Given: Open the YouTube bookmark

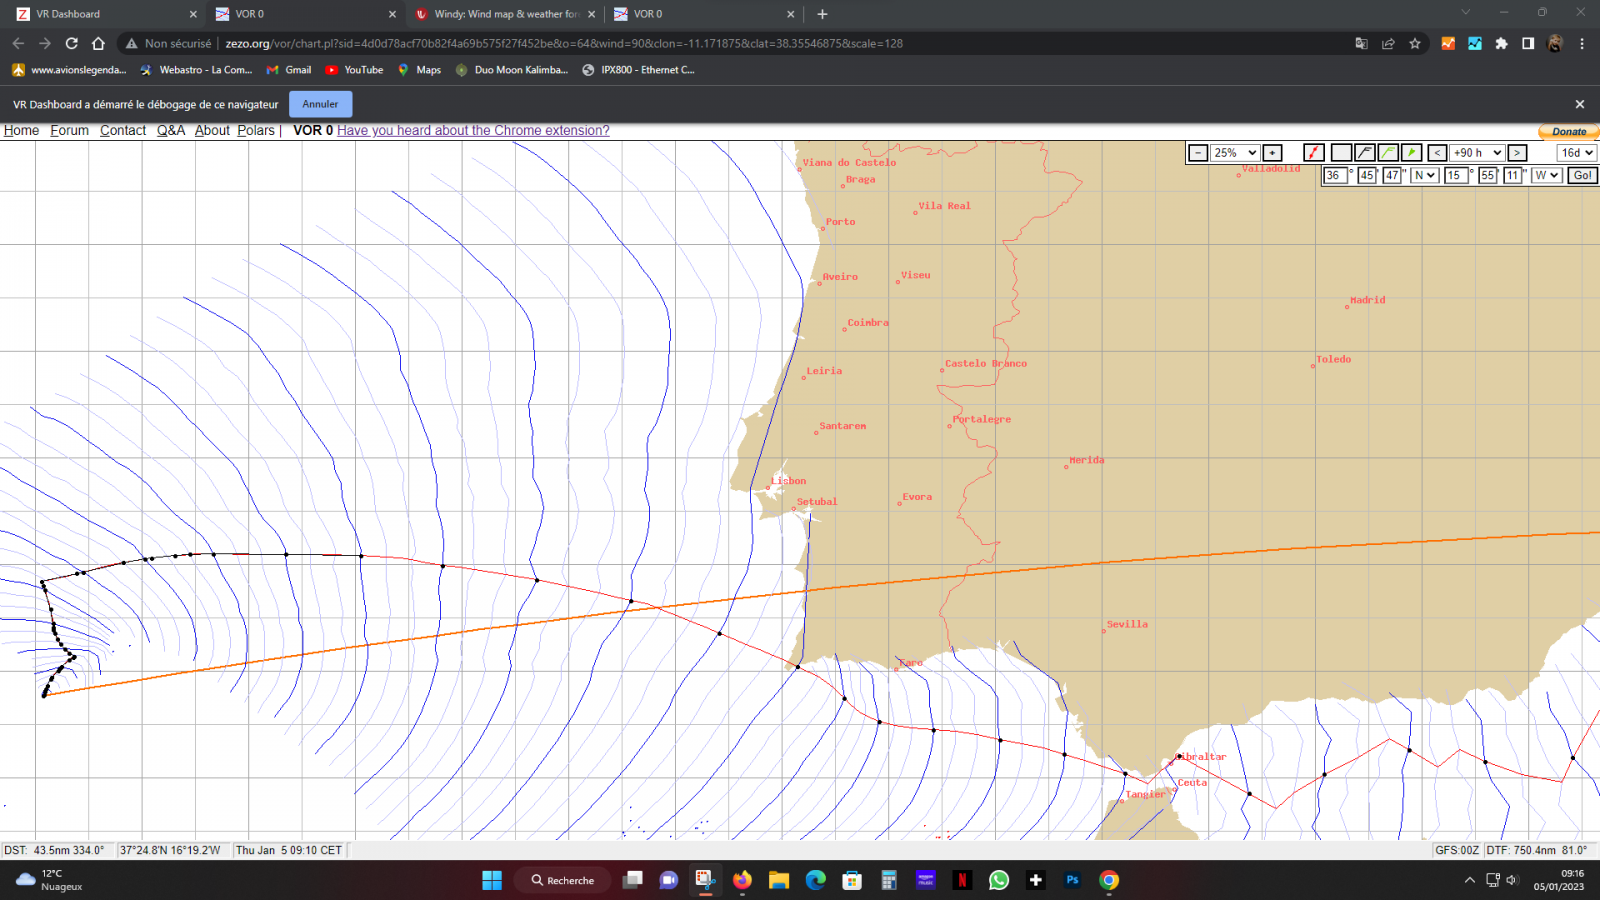Looking at the screenshot, I should coord(354,70).
